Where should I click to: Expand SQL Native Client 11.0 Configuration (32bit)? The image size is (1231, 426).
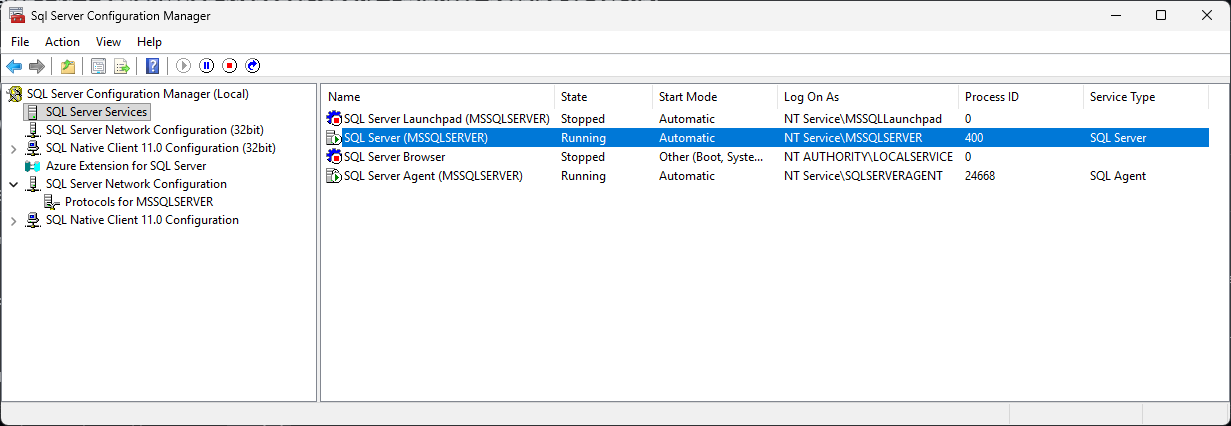pos(13,148)
